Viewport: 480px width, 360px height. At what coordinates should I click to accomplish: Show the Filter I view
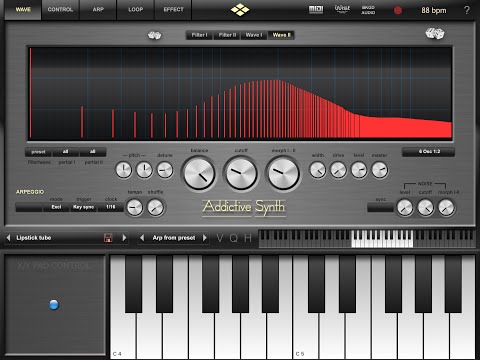[x=199, y=35]
